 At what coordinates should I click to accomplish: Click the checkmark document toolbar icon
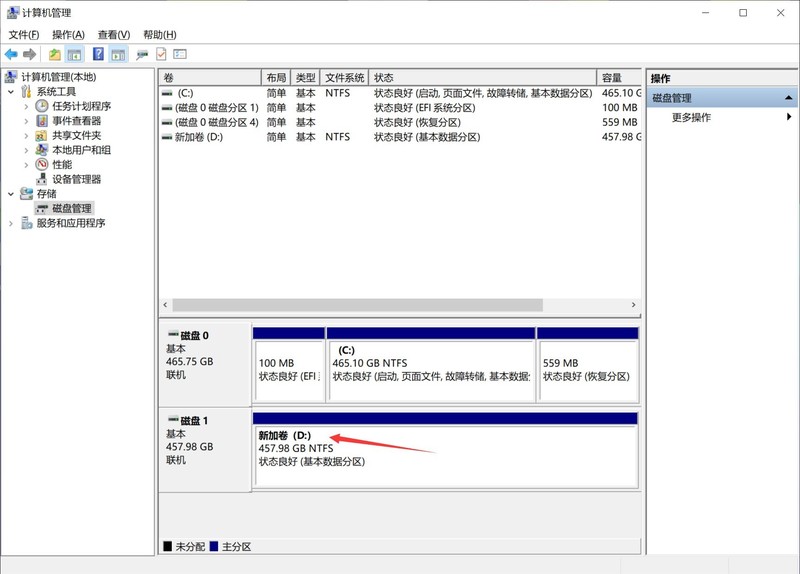point(161,54)
